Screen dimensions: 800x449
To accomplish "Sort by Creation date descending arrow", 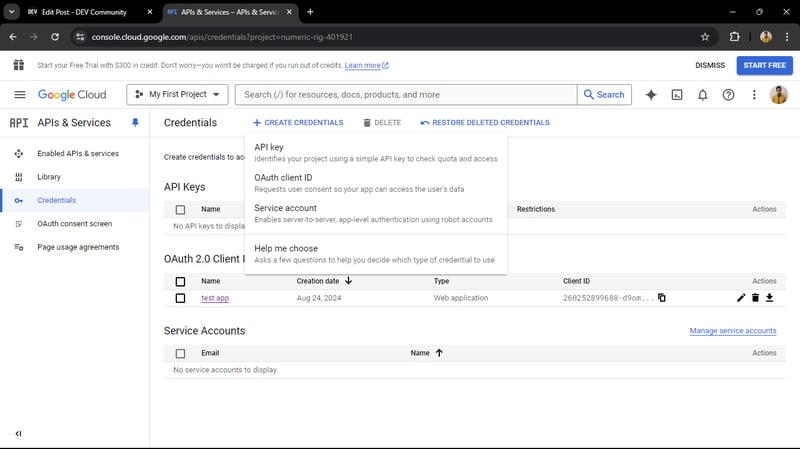I will tap(348, 281).
